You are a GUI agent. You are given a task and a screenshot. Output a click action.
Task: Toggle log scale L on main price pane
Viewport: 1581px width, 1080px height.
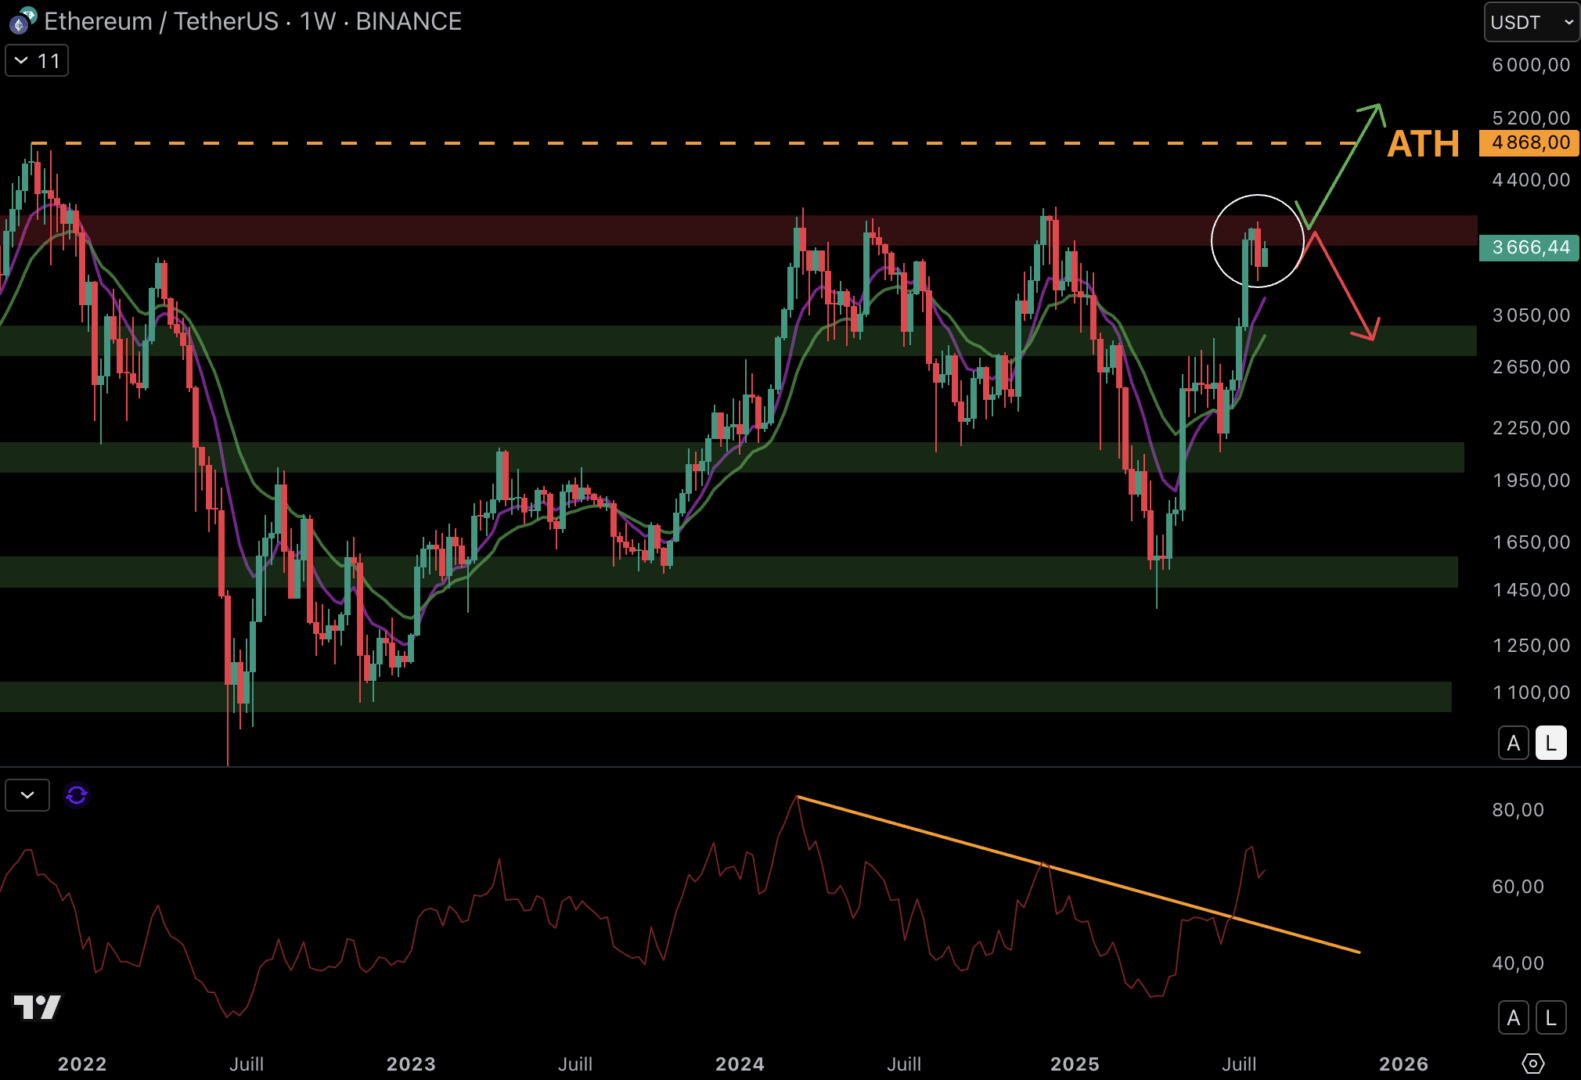tap(1550, 743)
